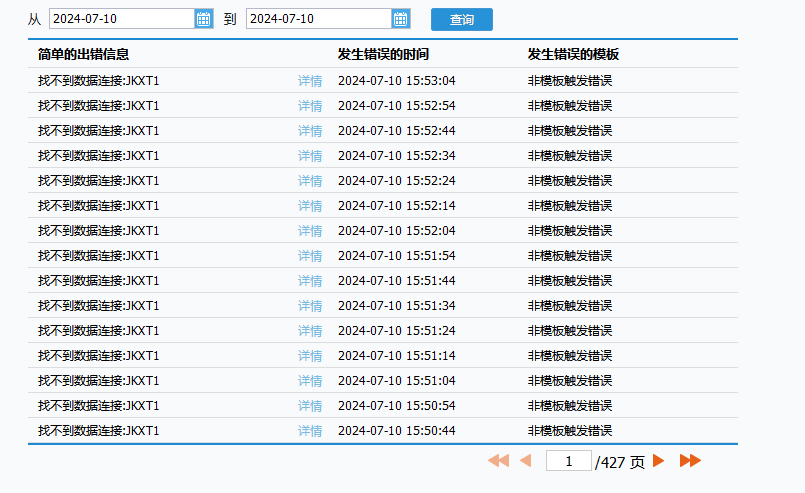This screenshot has width=805, height=493.
Task: Click the 查询 query button
Action: [462, 20]
